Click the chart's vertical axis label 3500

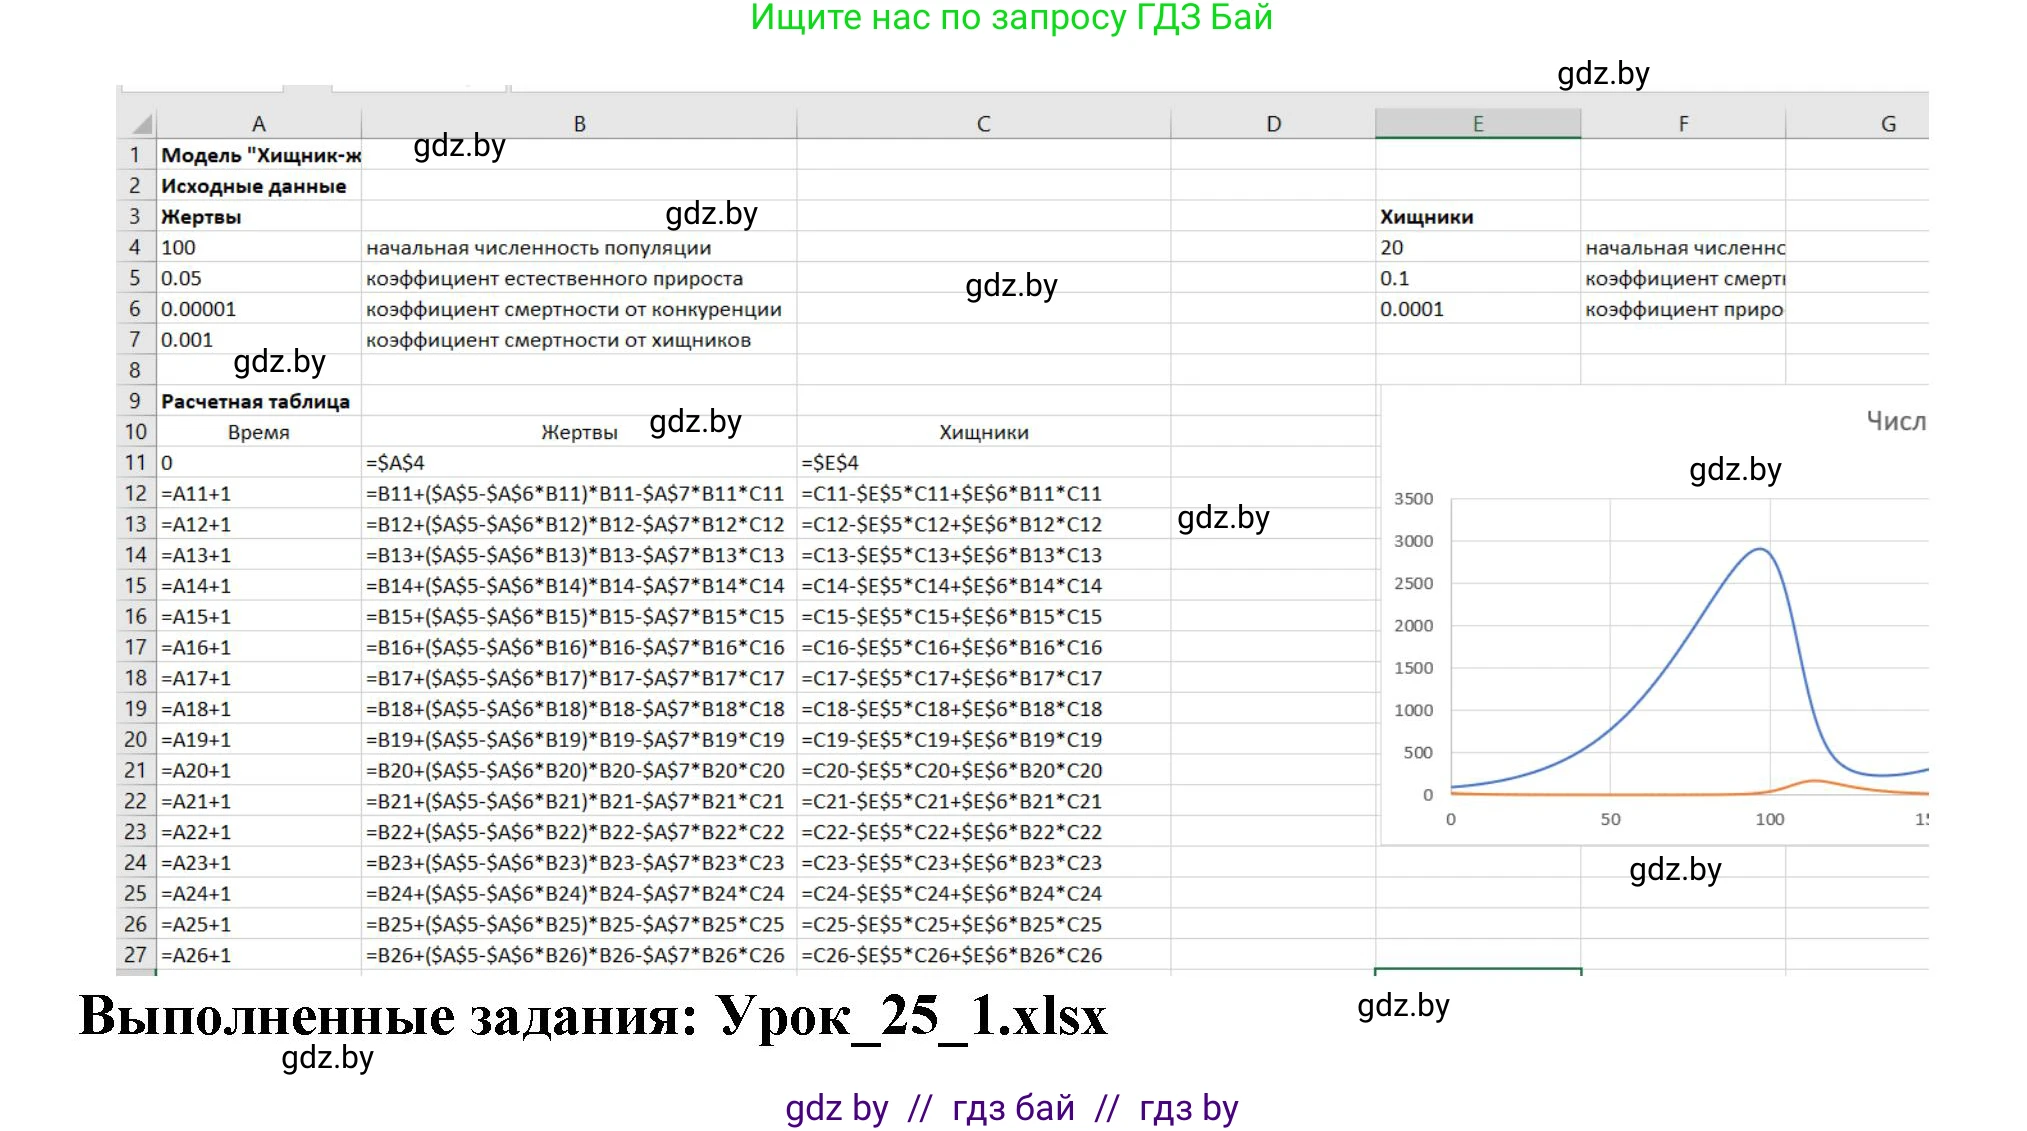[1413, 499]
